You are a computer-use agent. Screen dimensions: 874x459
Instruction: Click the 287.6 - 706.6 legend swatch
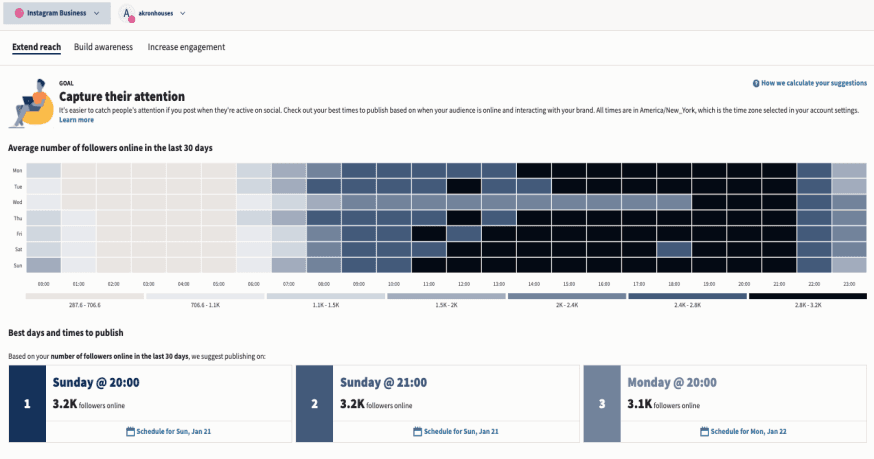tap(85, 296)
